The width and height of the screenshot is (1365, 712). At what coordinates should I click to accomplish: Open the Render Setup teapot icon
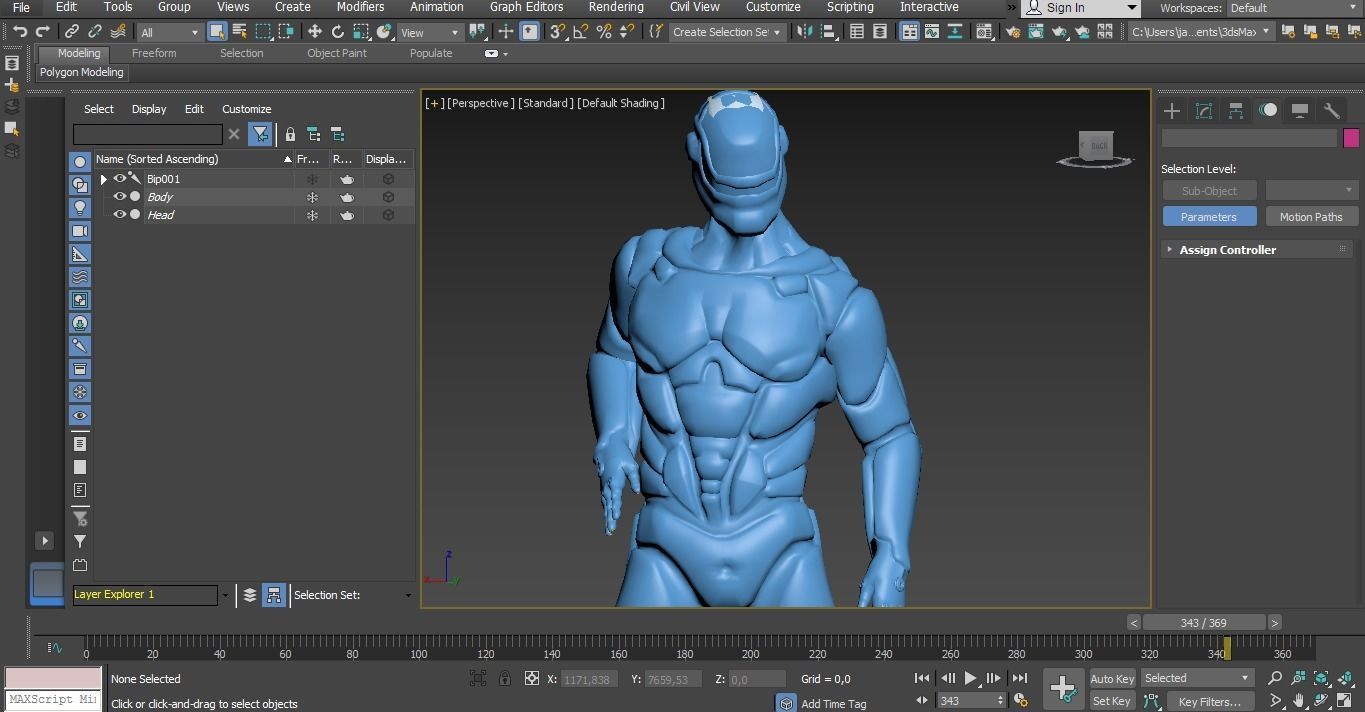1012,32
